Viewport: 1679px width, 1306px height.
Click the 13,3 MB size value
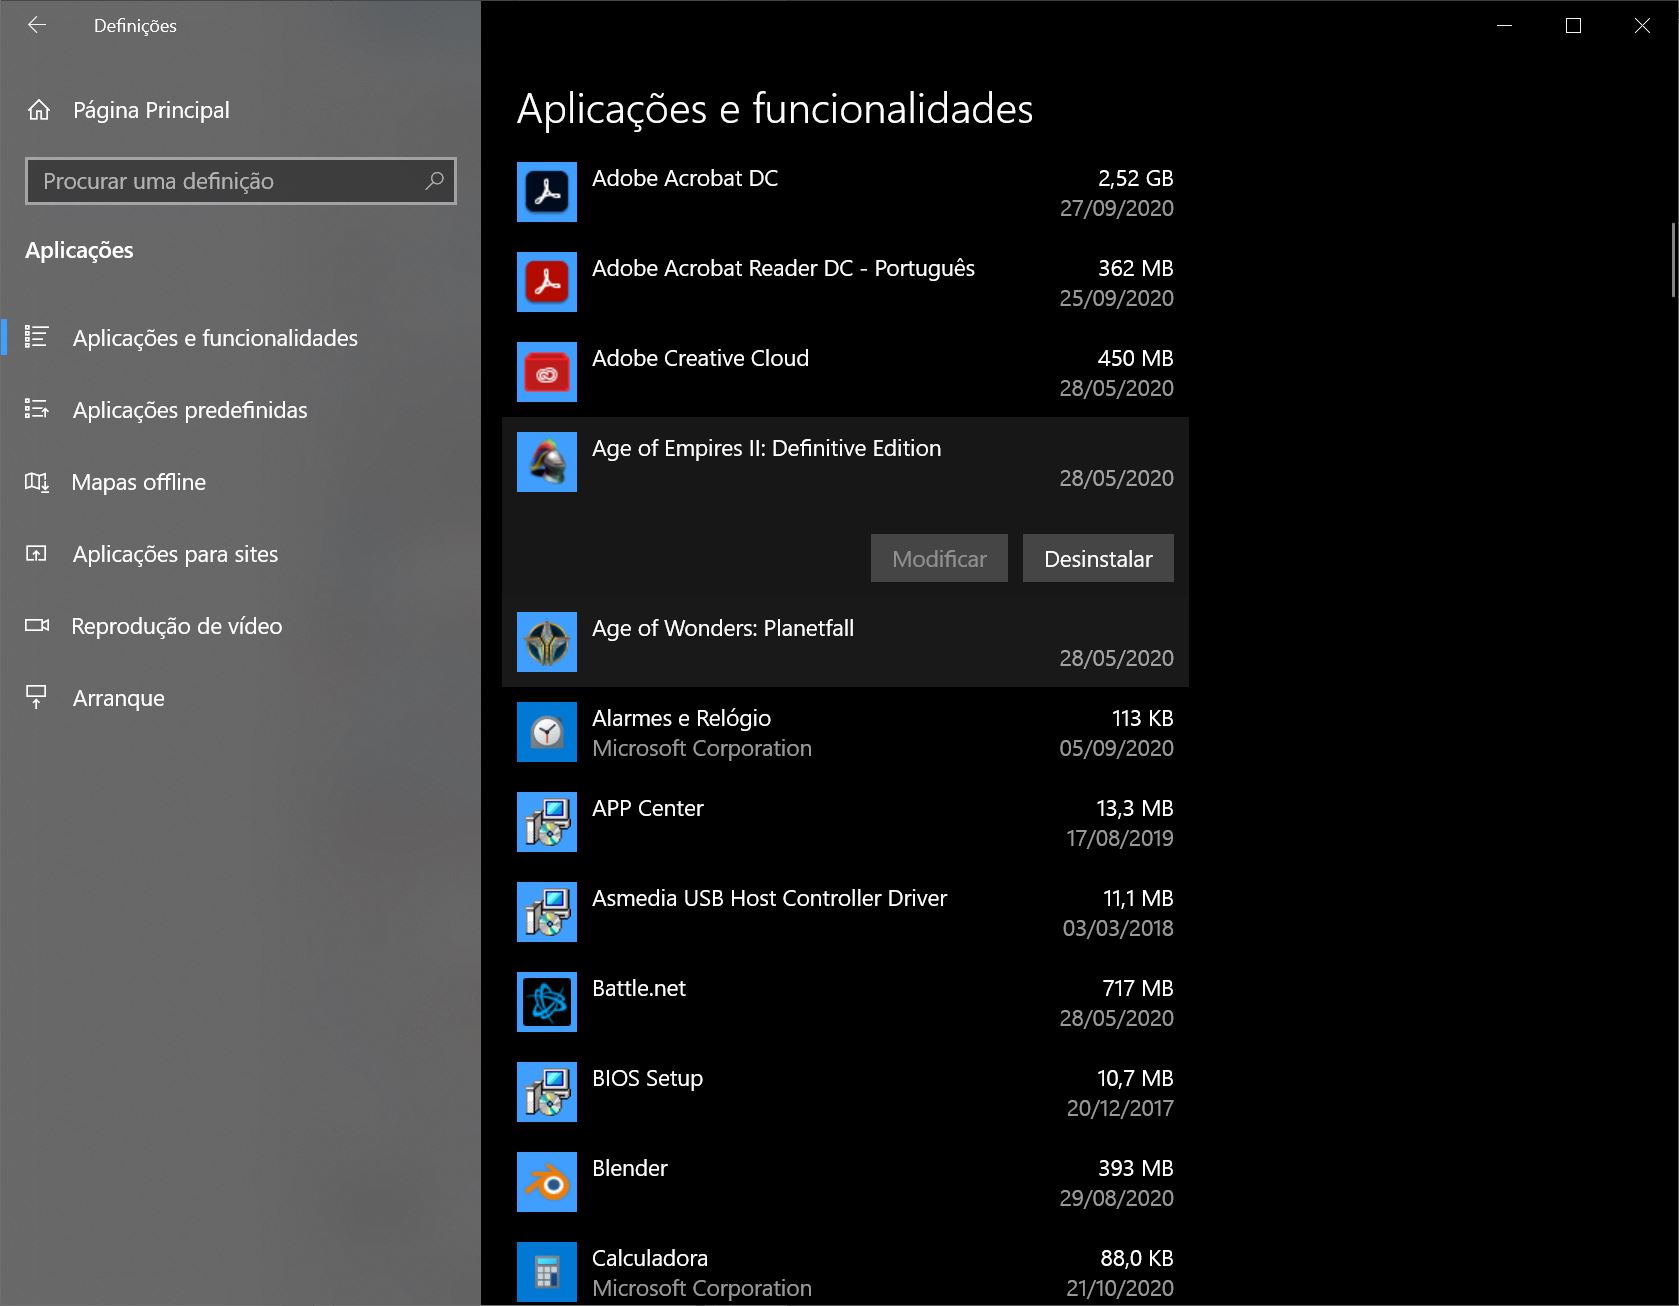[1134, 808]
